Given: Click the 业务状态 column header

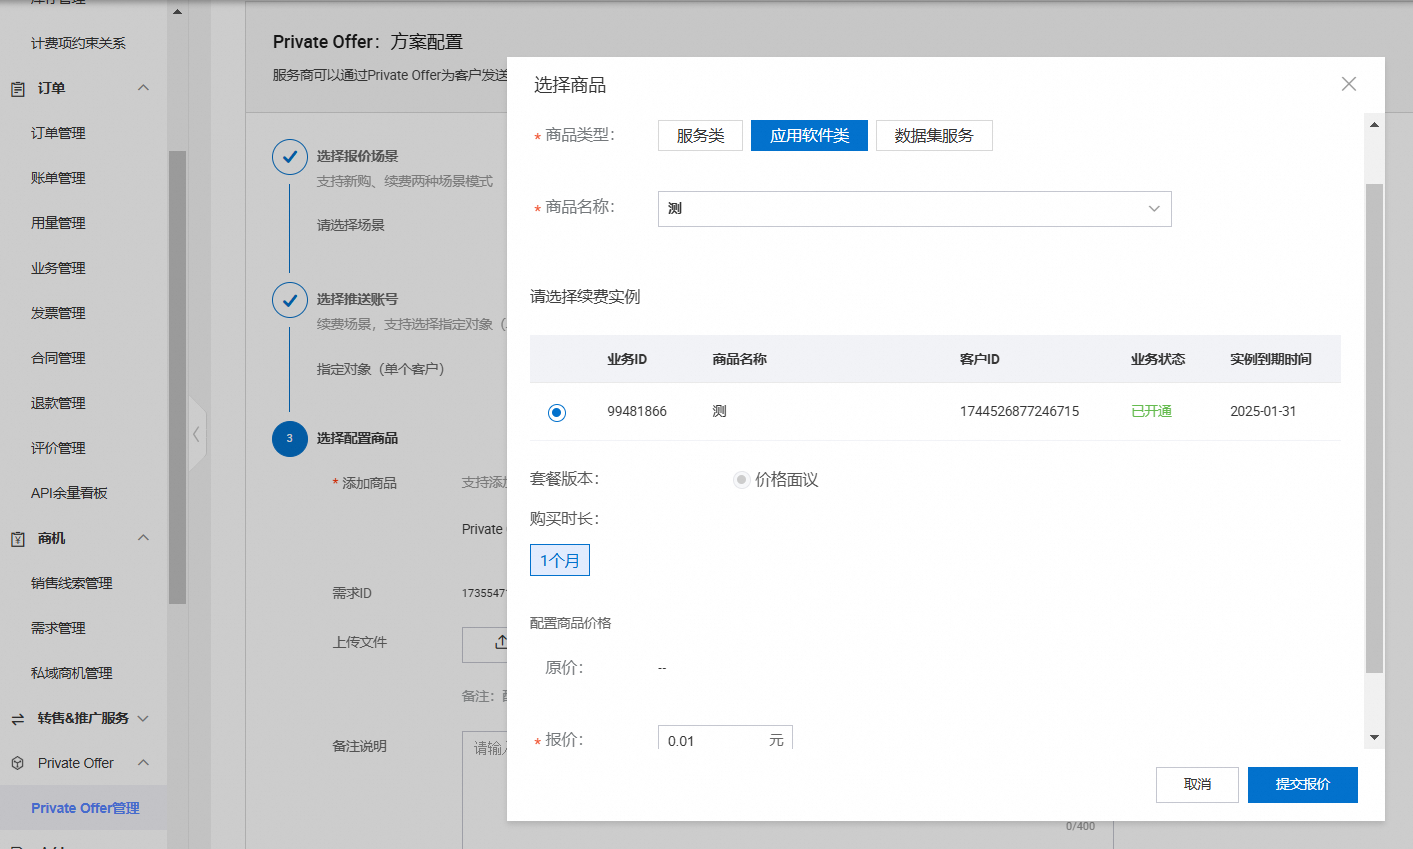Looking at the screenshot, I should click(1158, 359).
